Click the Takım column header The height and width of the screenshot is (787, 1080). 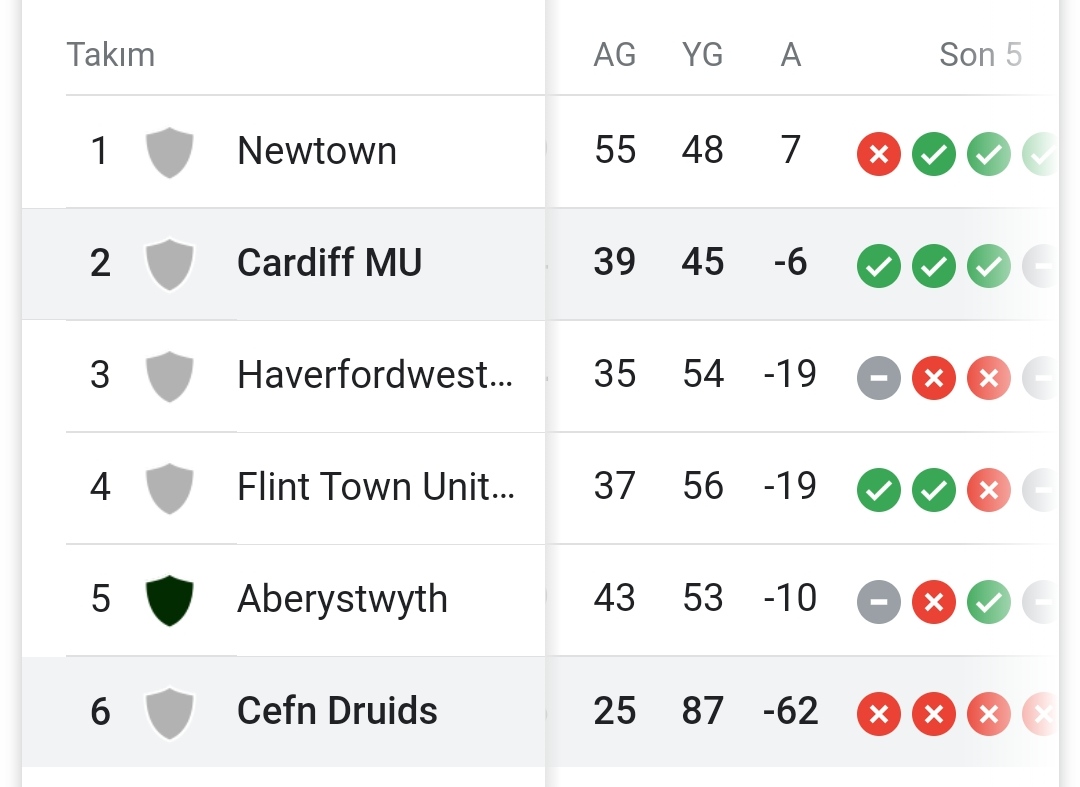[111, 54]
